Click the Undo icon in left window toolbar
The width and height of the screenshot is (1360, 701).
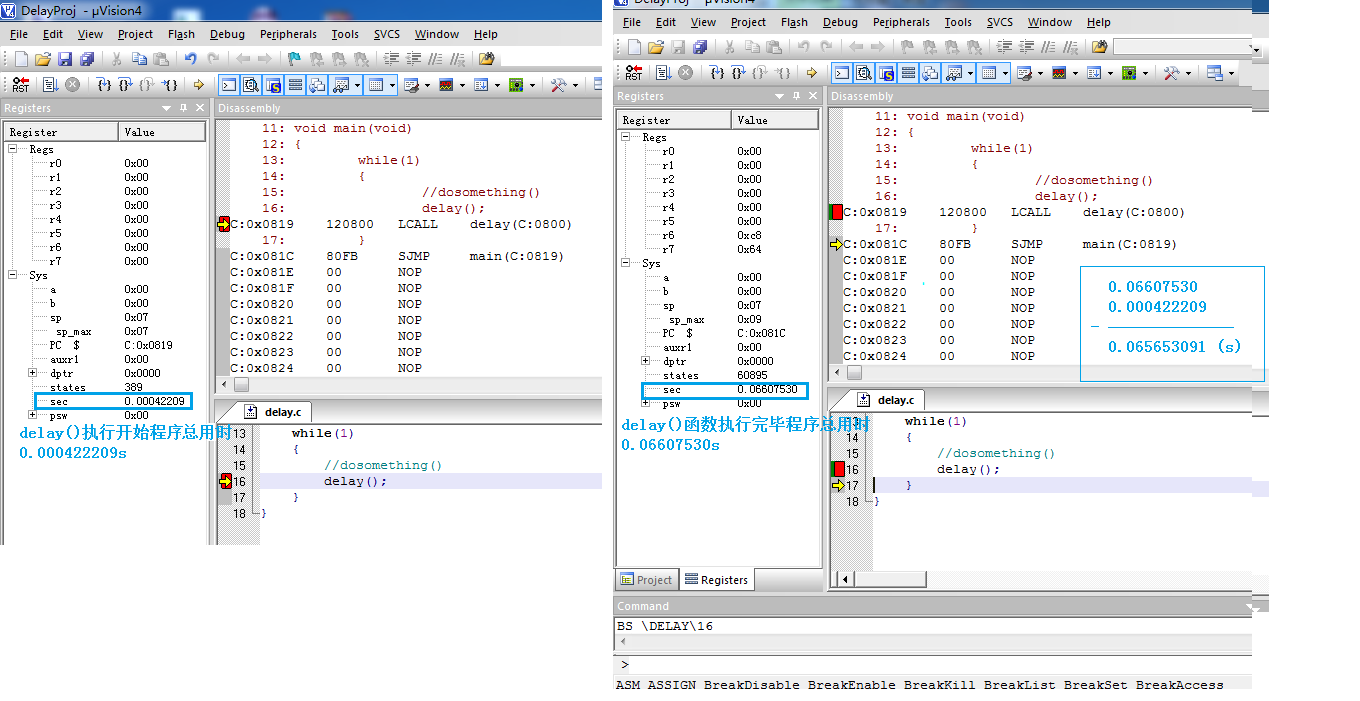click(190, 59)
